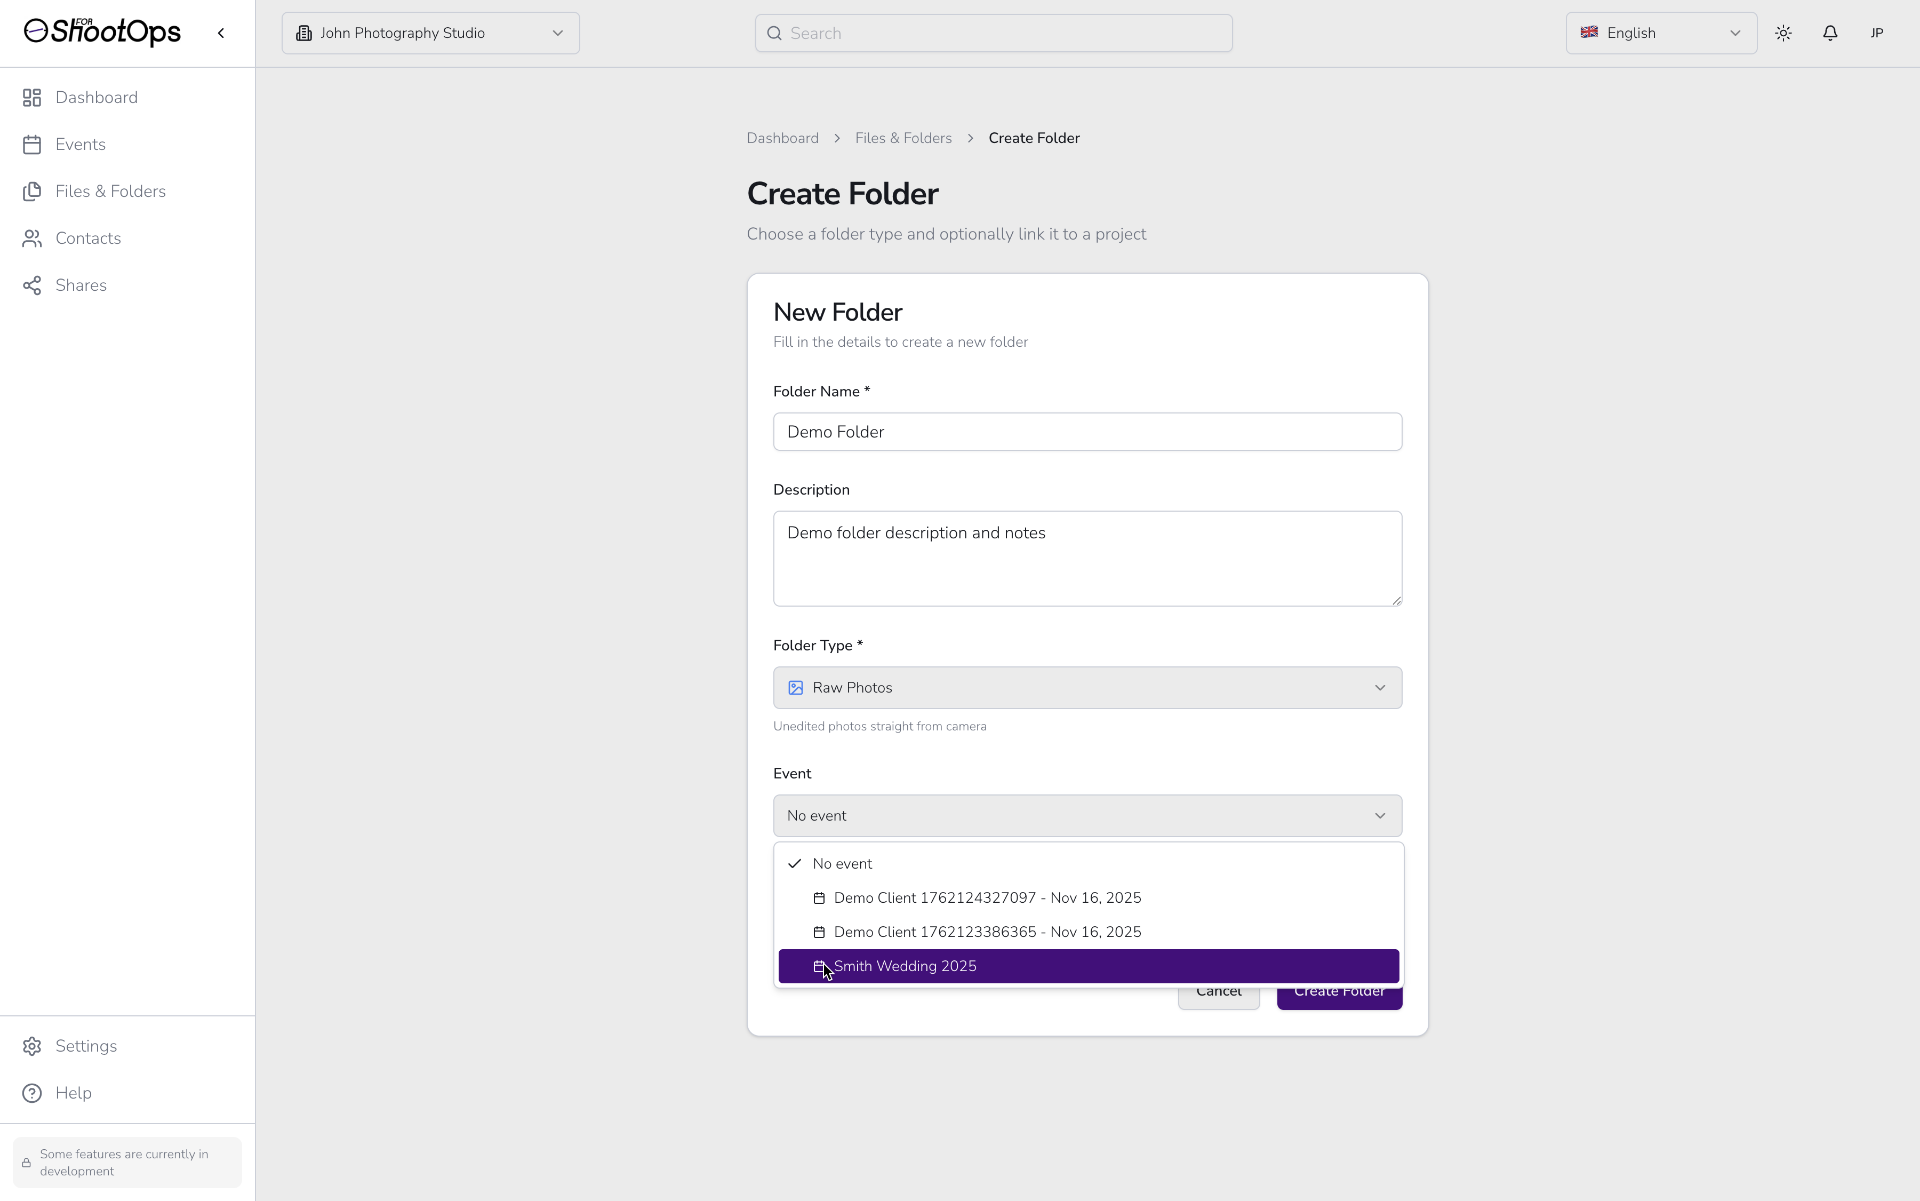This screenshot has width=1920, height=1201.
Task: Expand the English language selector
Action: click(1660, 33)
